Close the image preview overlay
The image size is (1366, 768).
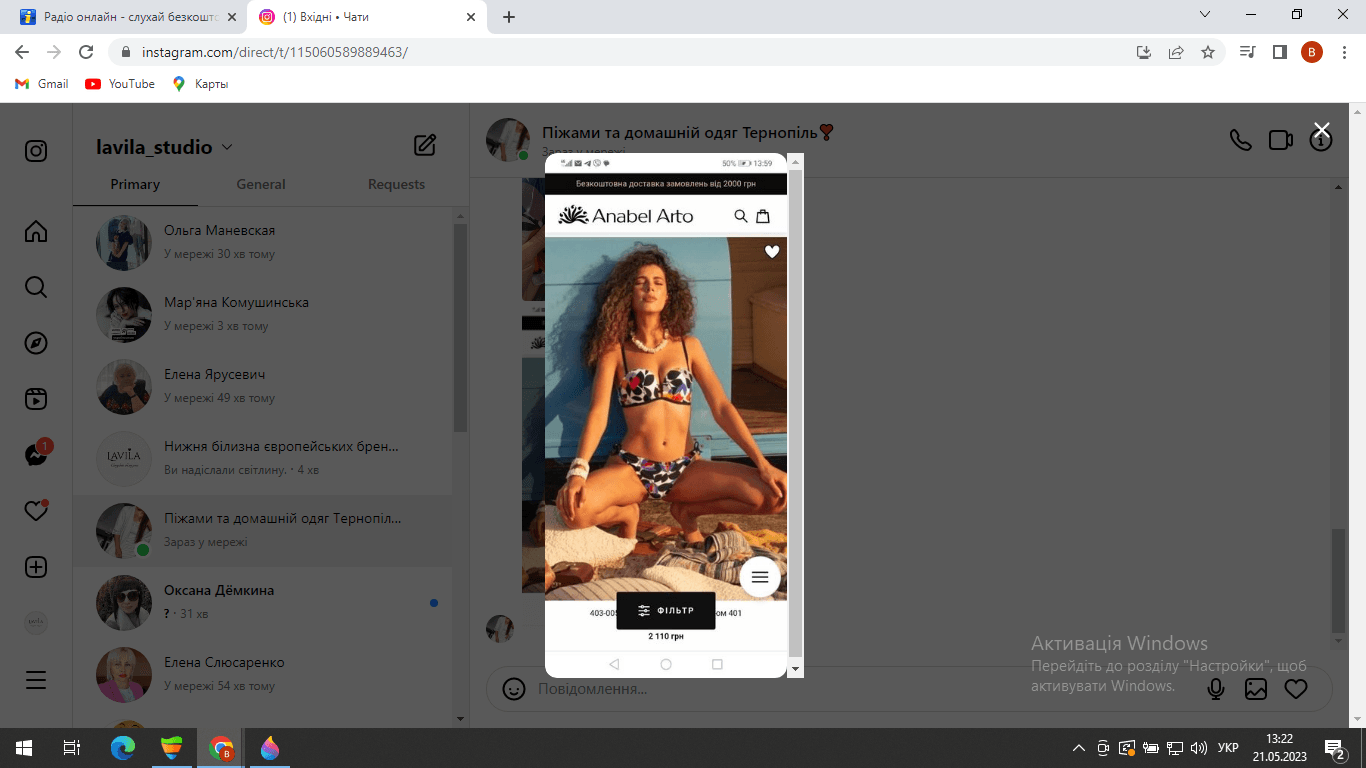[1322, 130]
